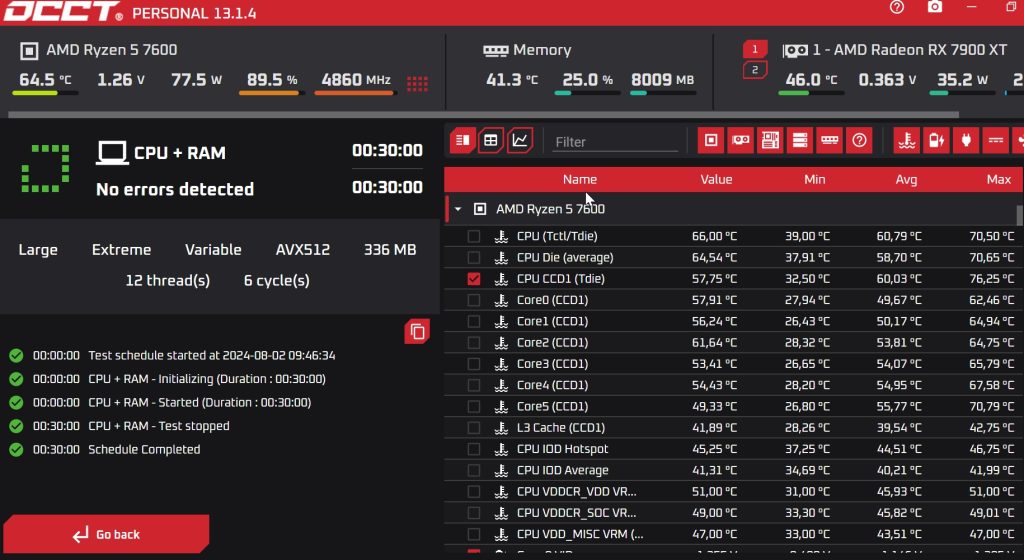Switch to the graph view mode icon
The width and height of the screenshot is (1024, 560).
point(520,140)
